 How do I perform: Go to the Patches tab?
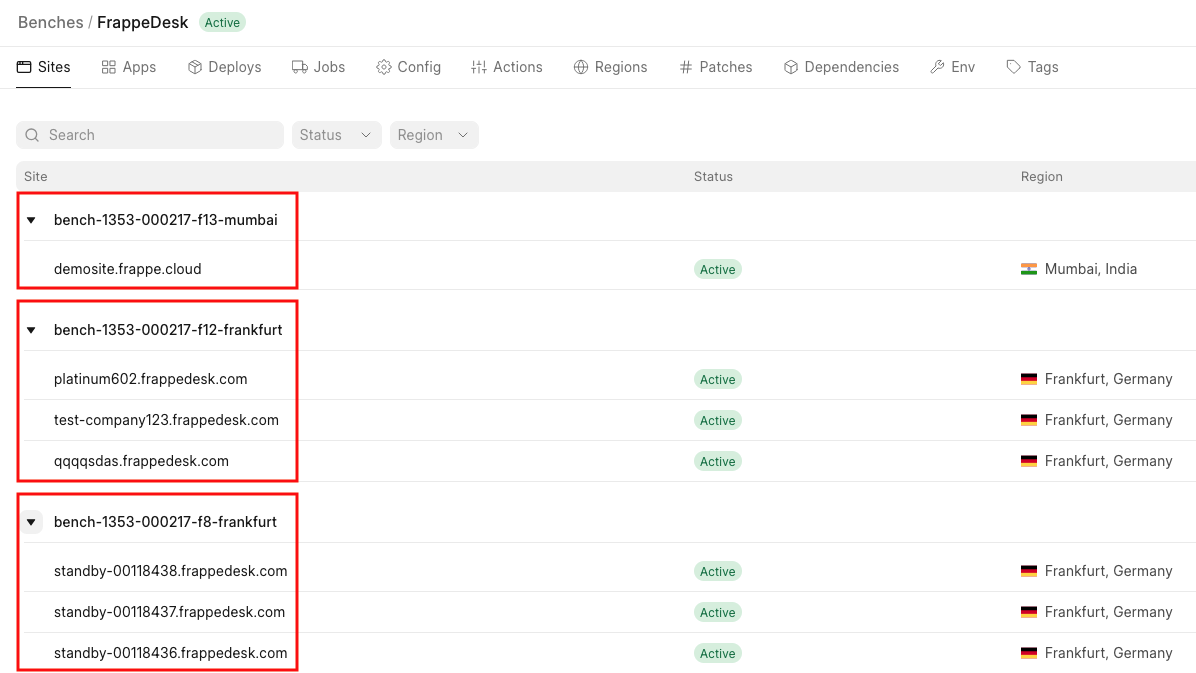click(715, 67)
